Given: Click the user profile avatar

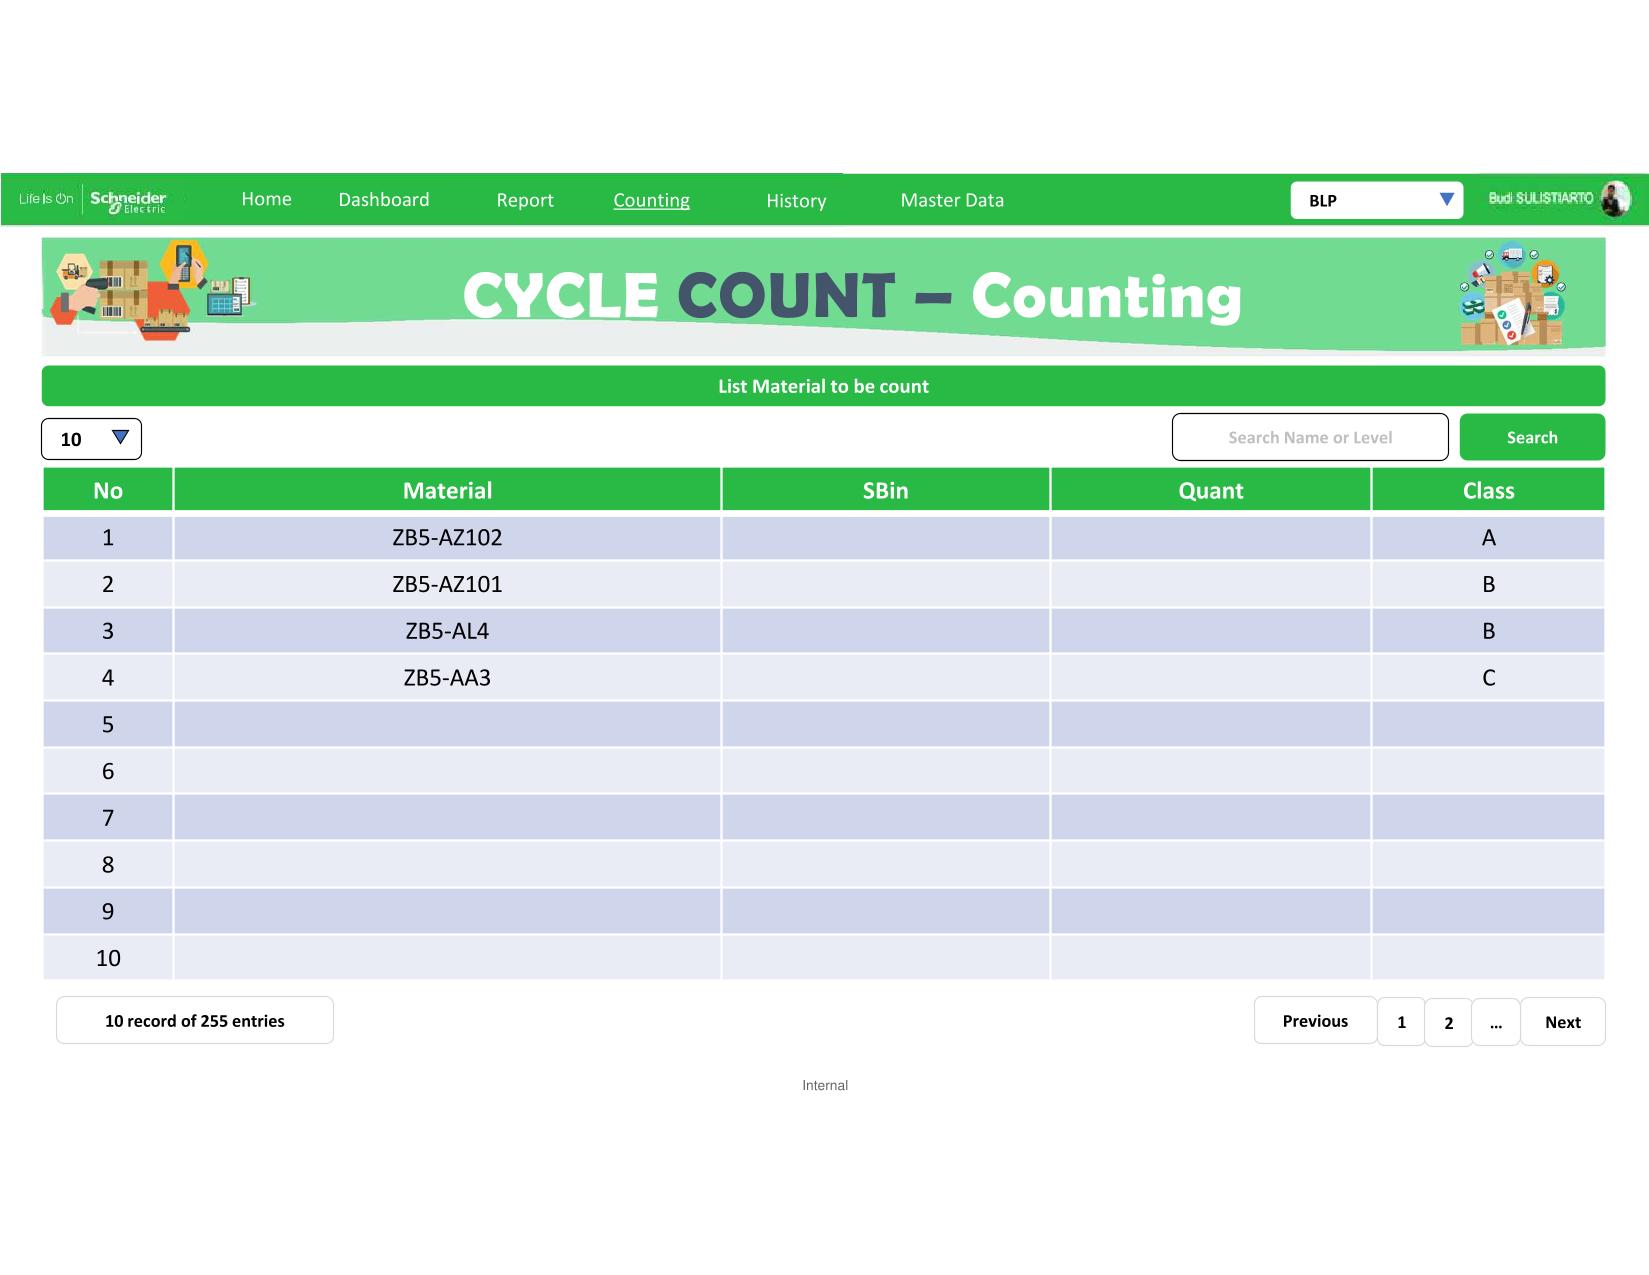Looking at the screenshot, I should point(1614,199).
